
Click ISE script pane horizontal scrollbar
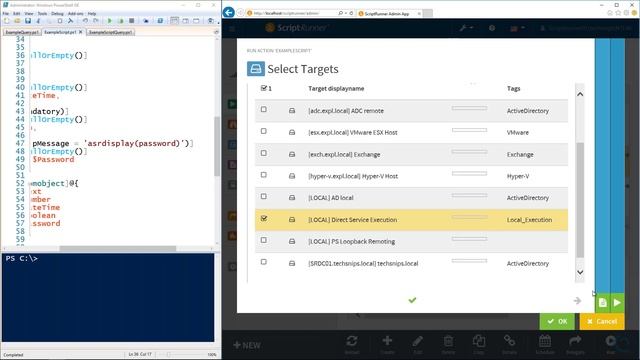pos(118,249)
